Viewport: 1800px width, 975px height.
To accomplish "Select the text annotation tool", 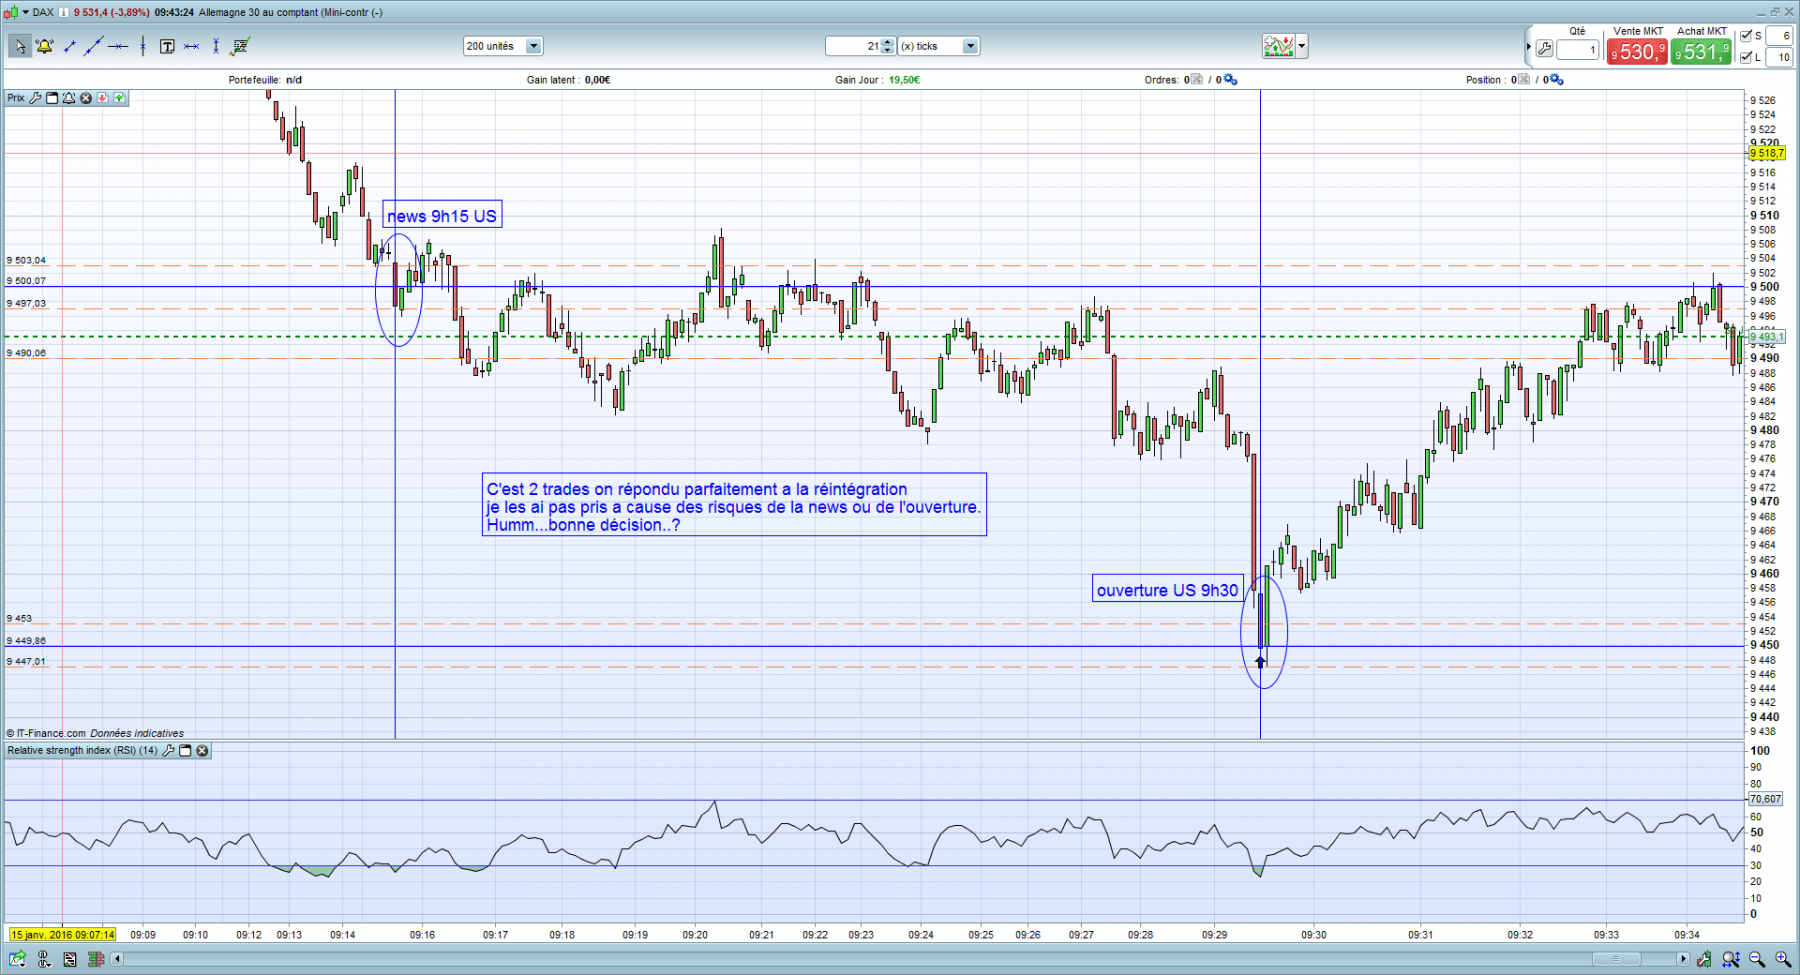I will click(167, 46).
